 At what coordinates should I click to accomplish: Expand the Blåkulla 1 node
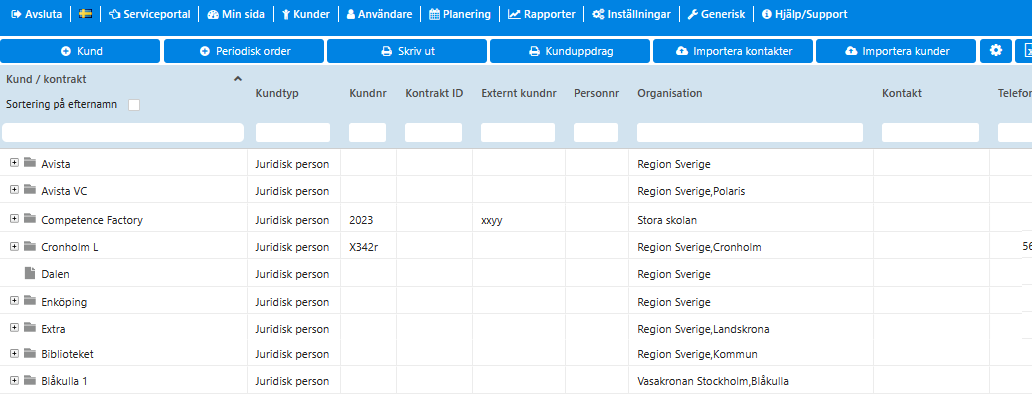tap(14, 380)
